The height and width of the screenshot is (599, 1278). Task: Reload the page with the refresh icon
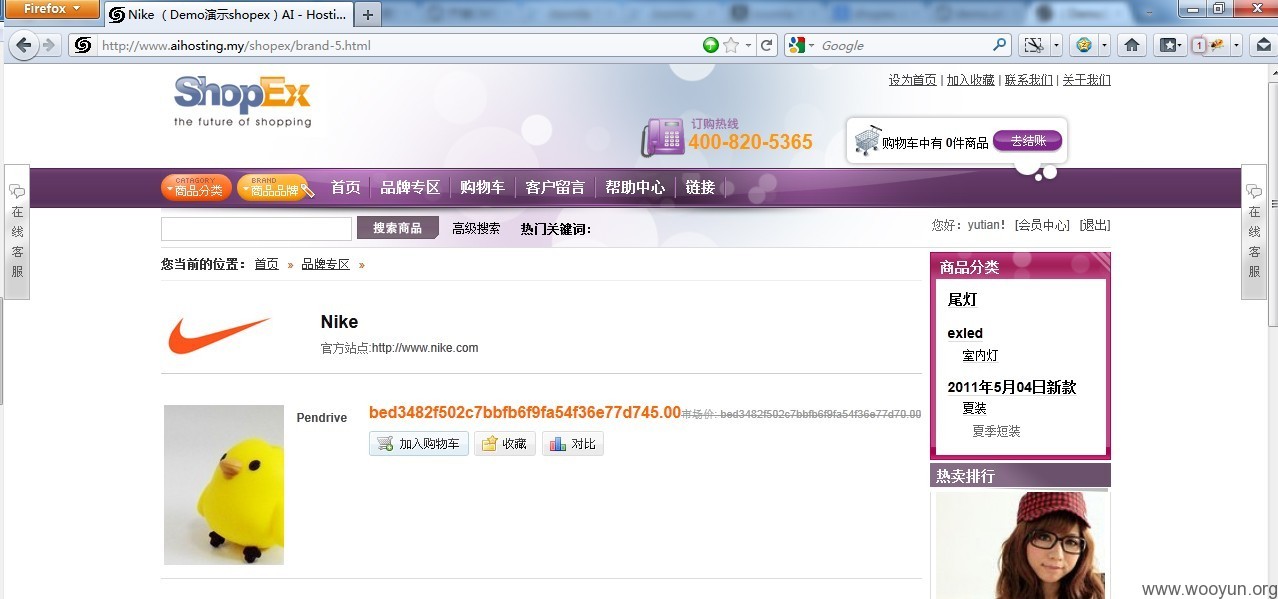[767, 45]
